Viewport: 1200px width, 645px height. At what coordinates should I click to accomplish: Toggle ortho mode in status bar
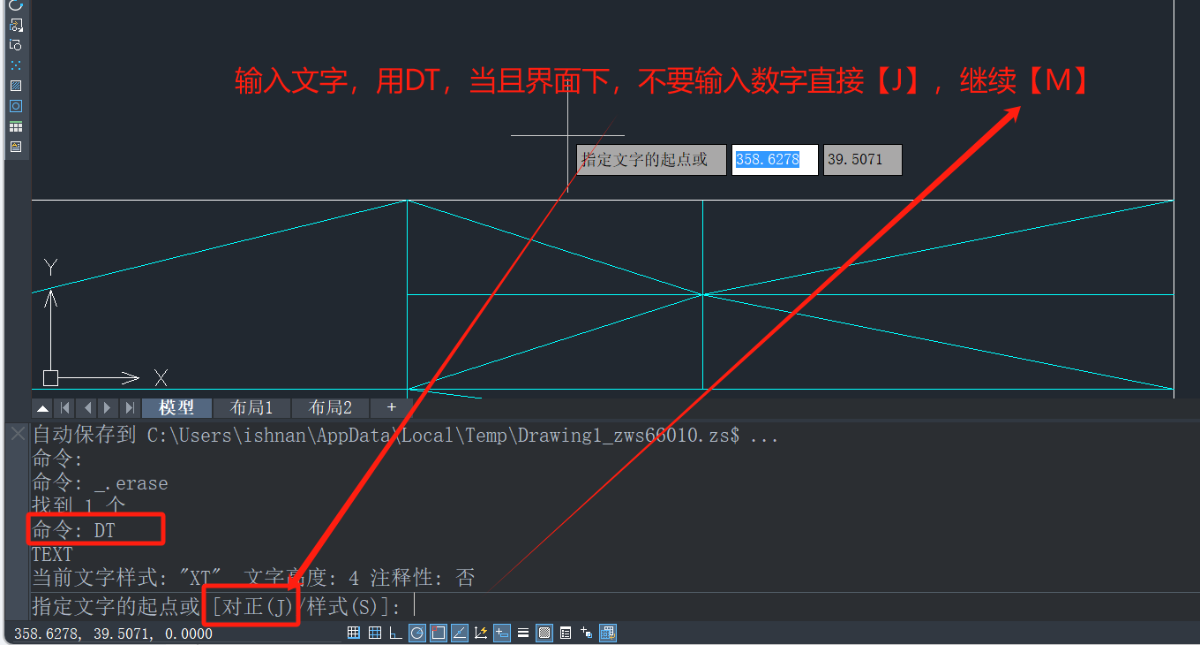point(395,633)
